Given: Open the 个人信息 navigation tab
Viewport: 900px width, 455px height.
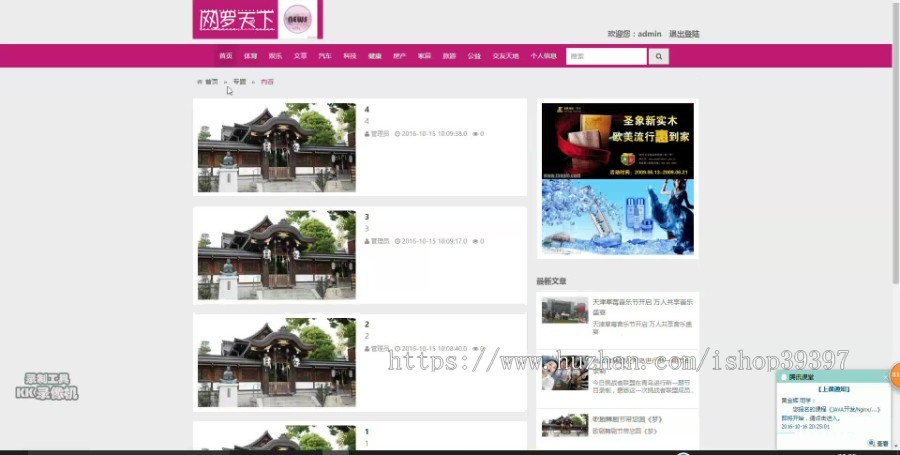Looking at the screenshot, I should point(544,56).
